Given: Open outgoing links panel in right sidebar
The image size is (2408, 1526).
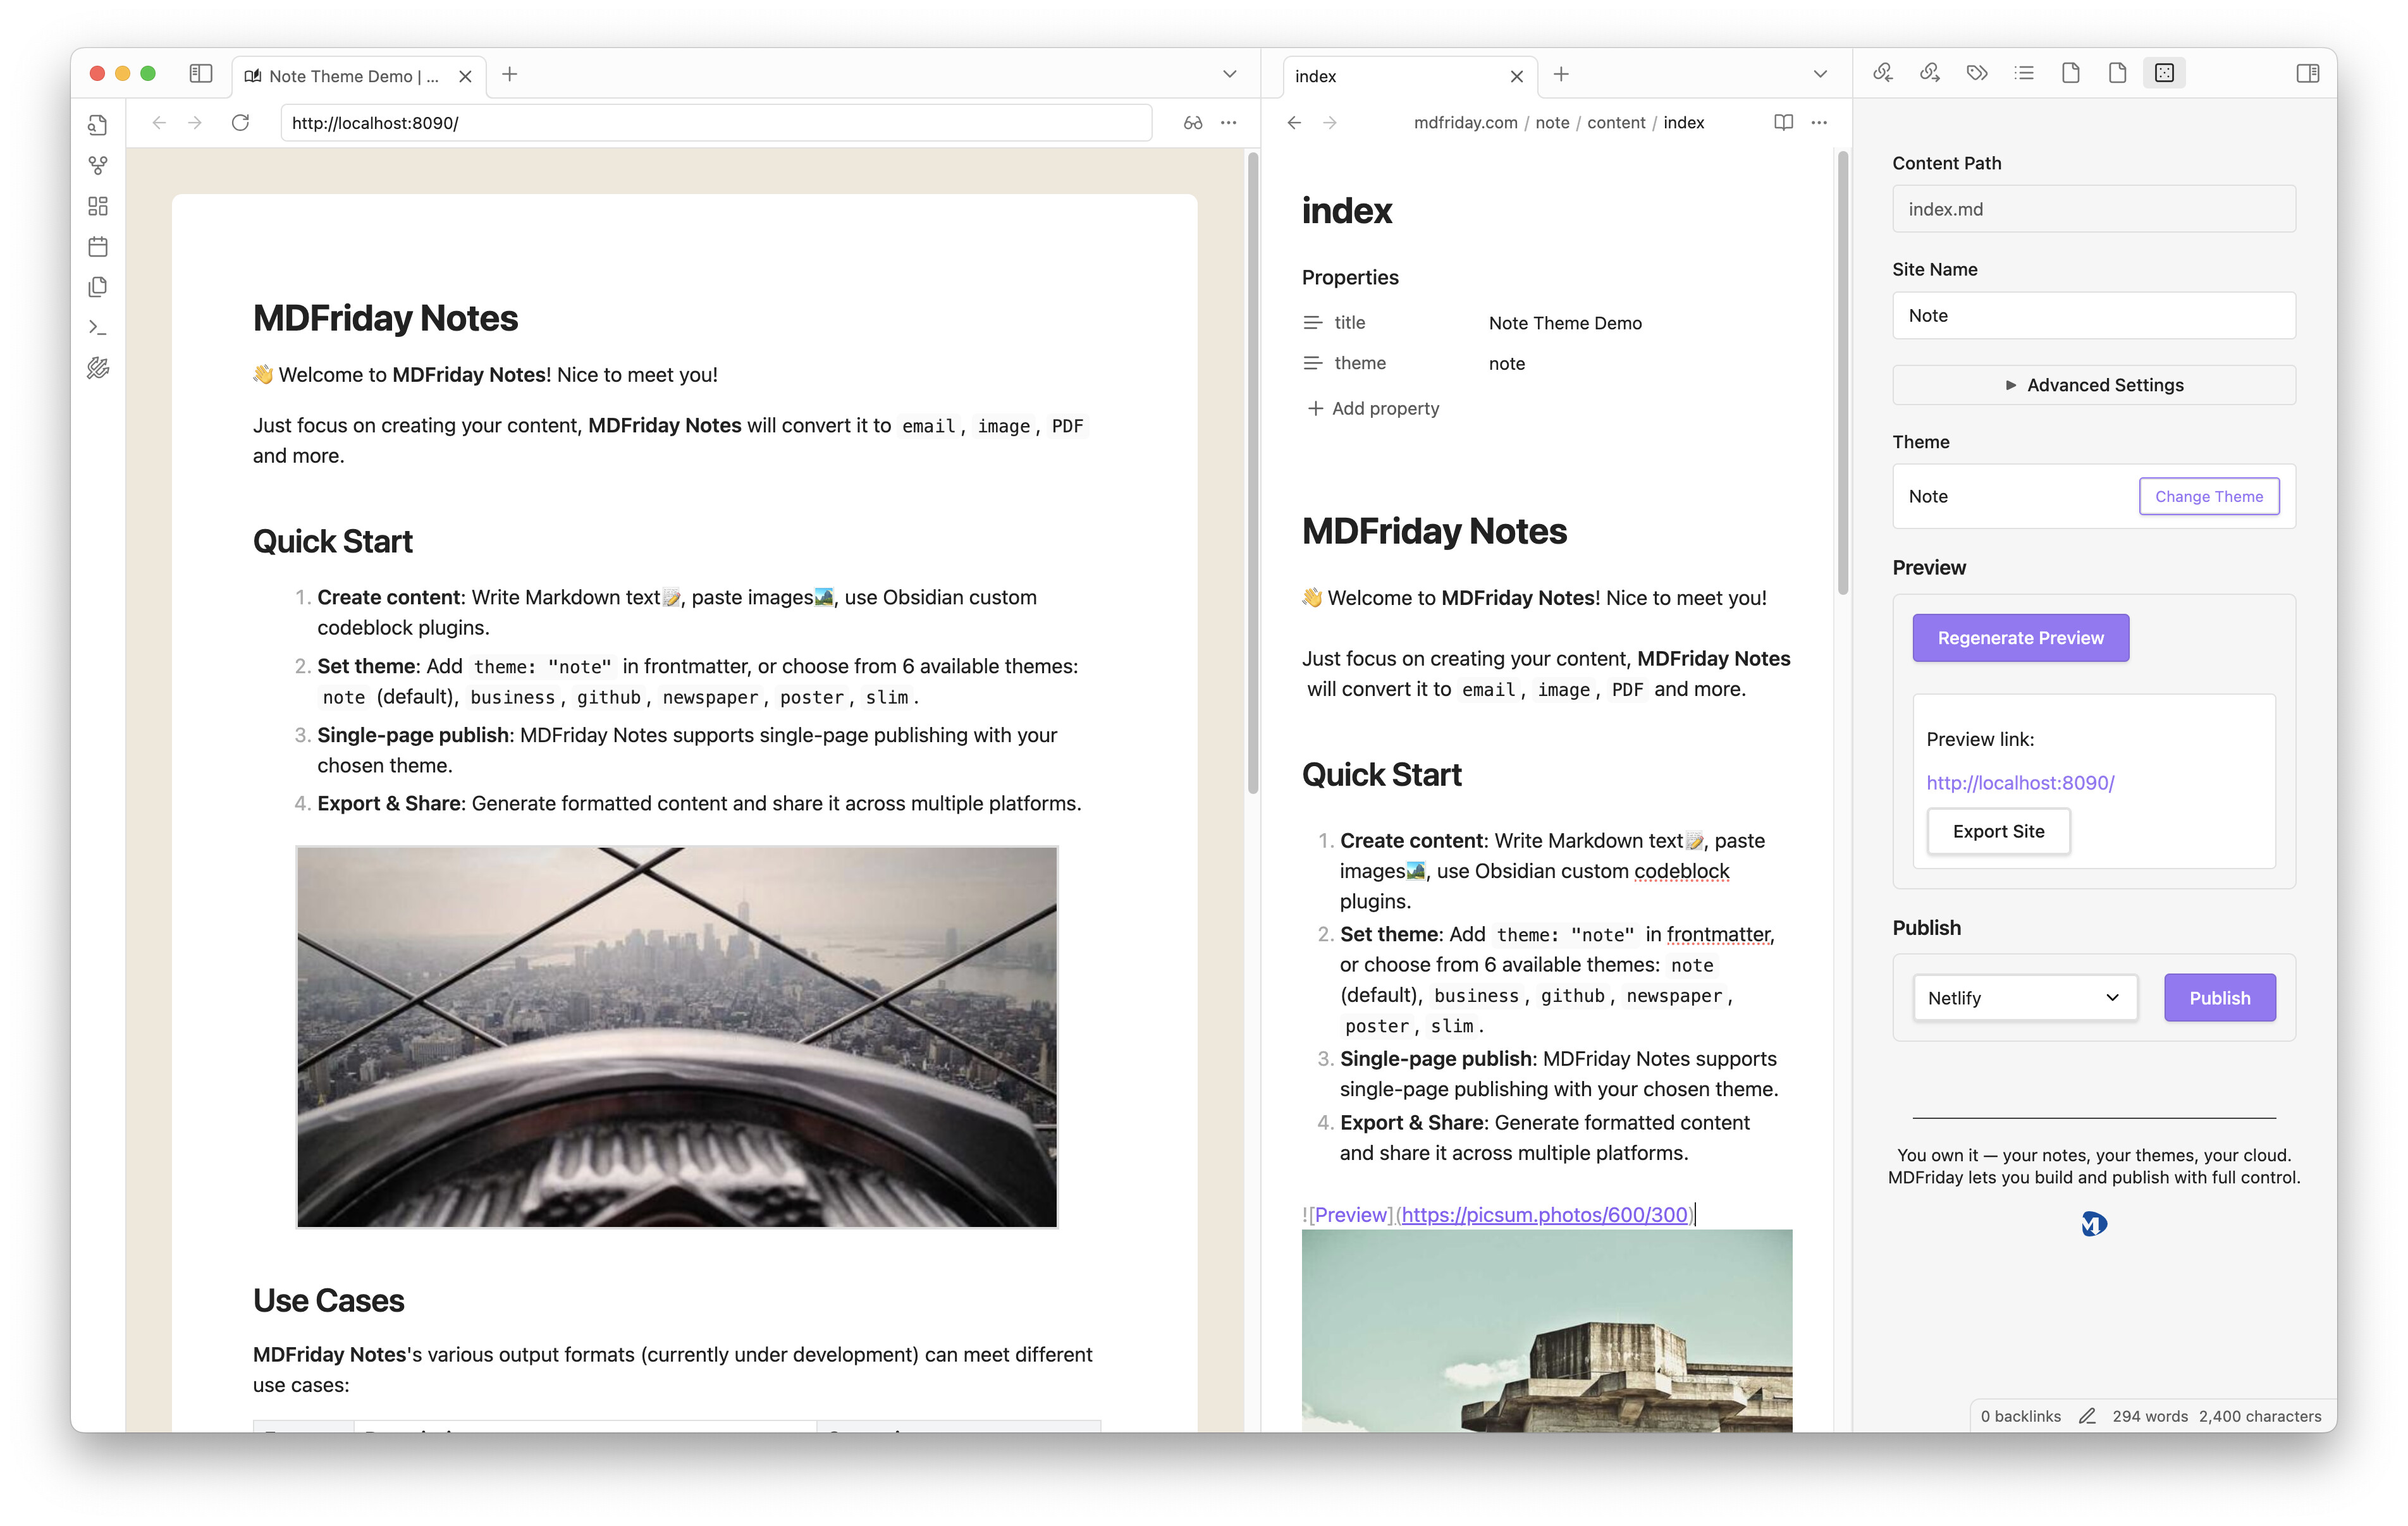Looking at the screenshot, I should (1930, 73).
